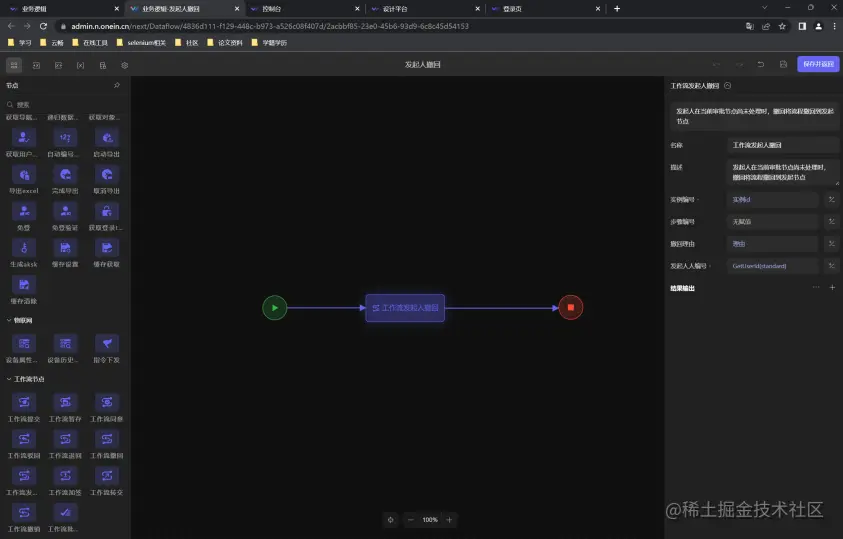Select the 缓存获取 node icon
The width and height of the screenshot is (843, 539).
[x=106, y=248]
